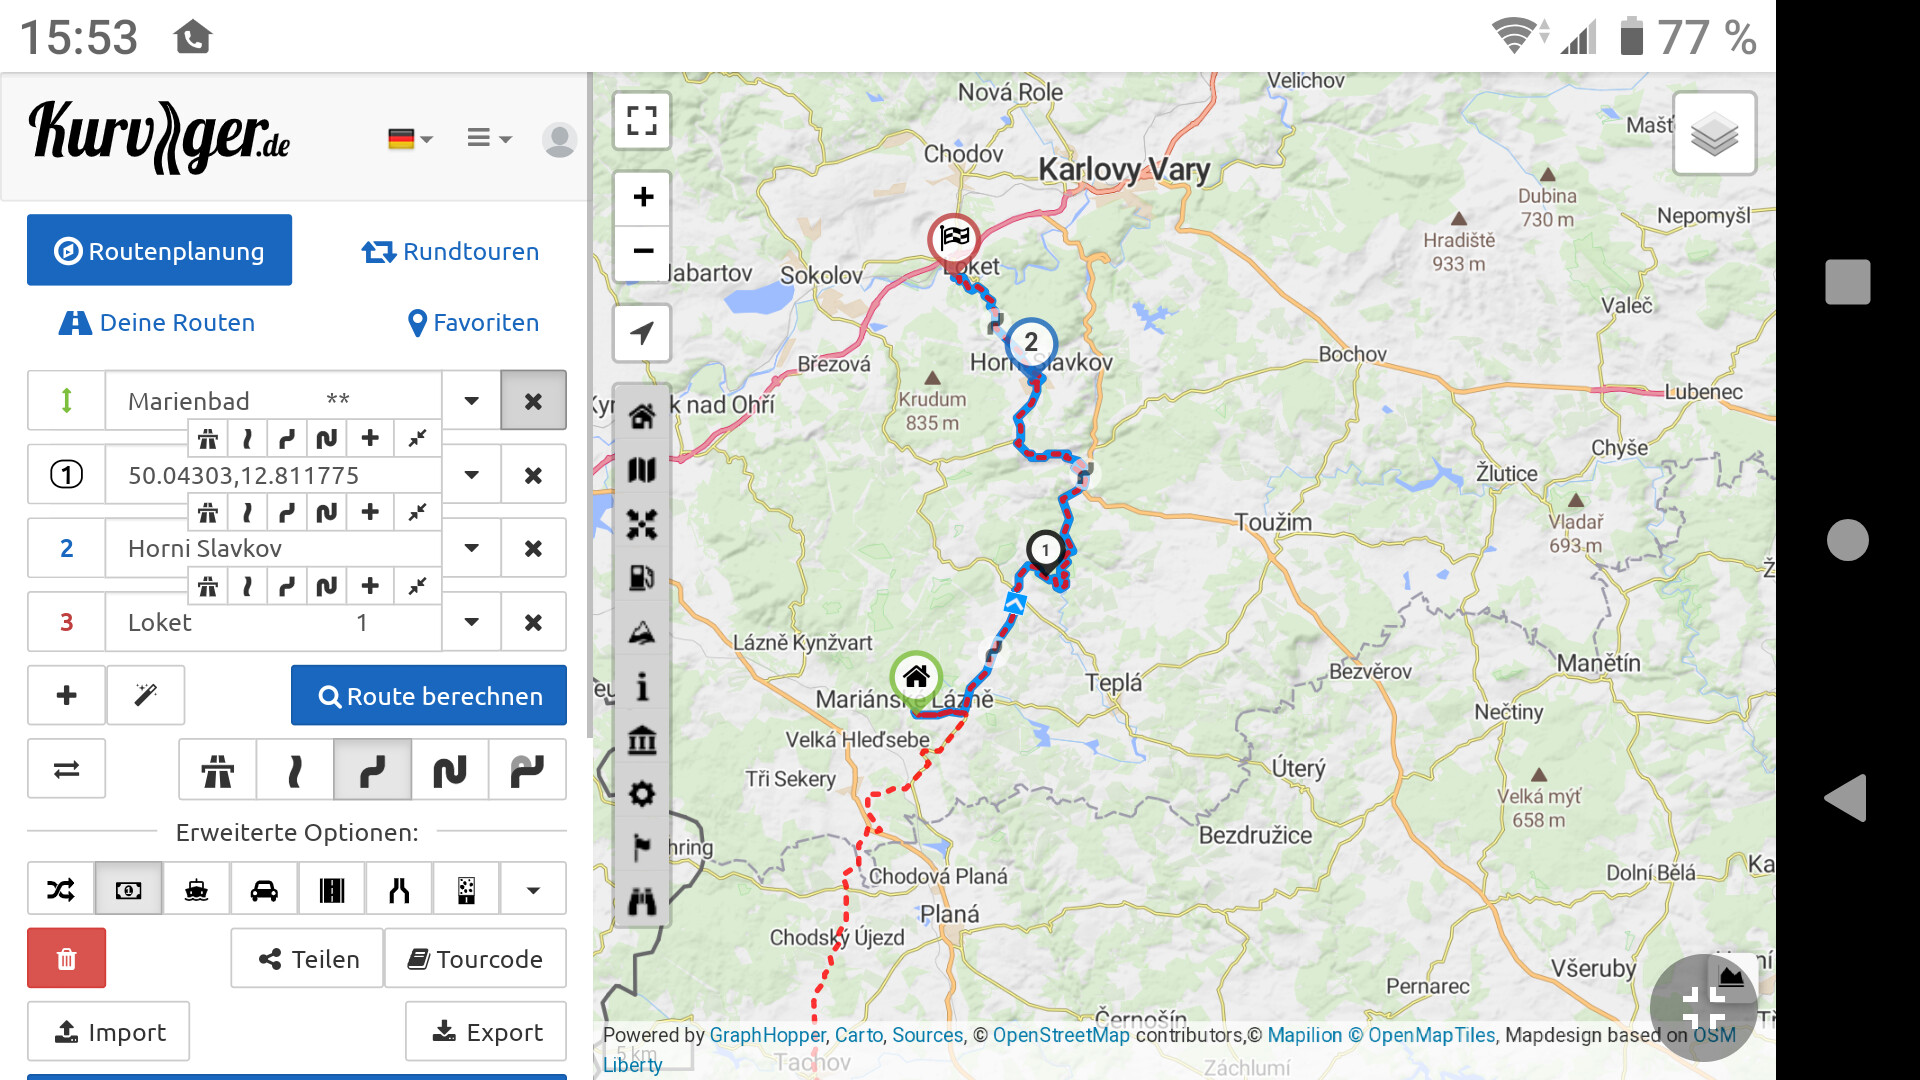Click finish flag marker on map
The height and width of the screenshot is (1080, 1920).
click(x=954, y=239)
